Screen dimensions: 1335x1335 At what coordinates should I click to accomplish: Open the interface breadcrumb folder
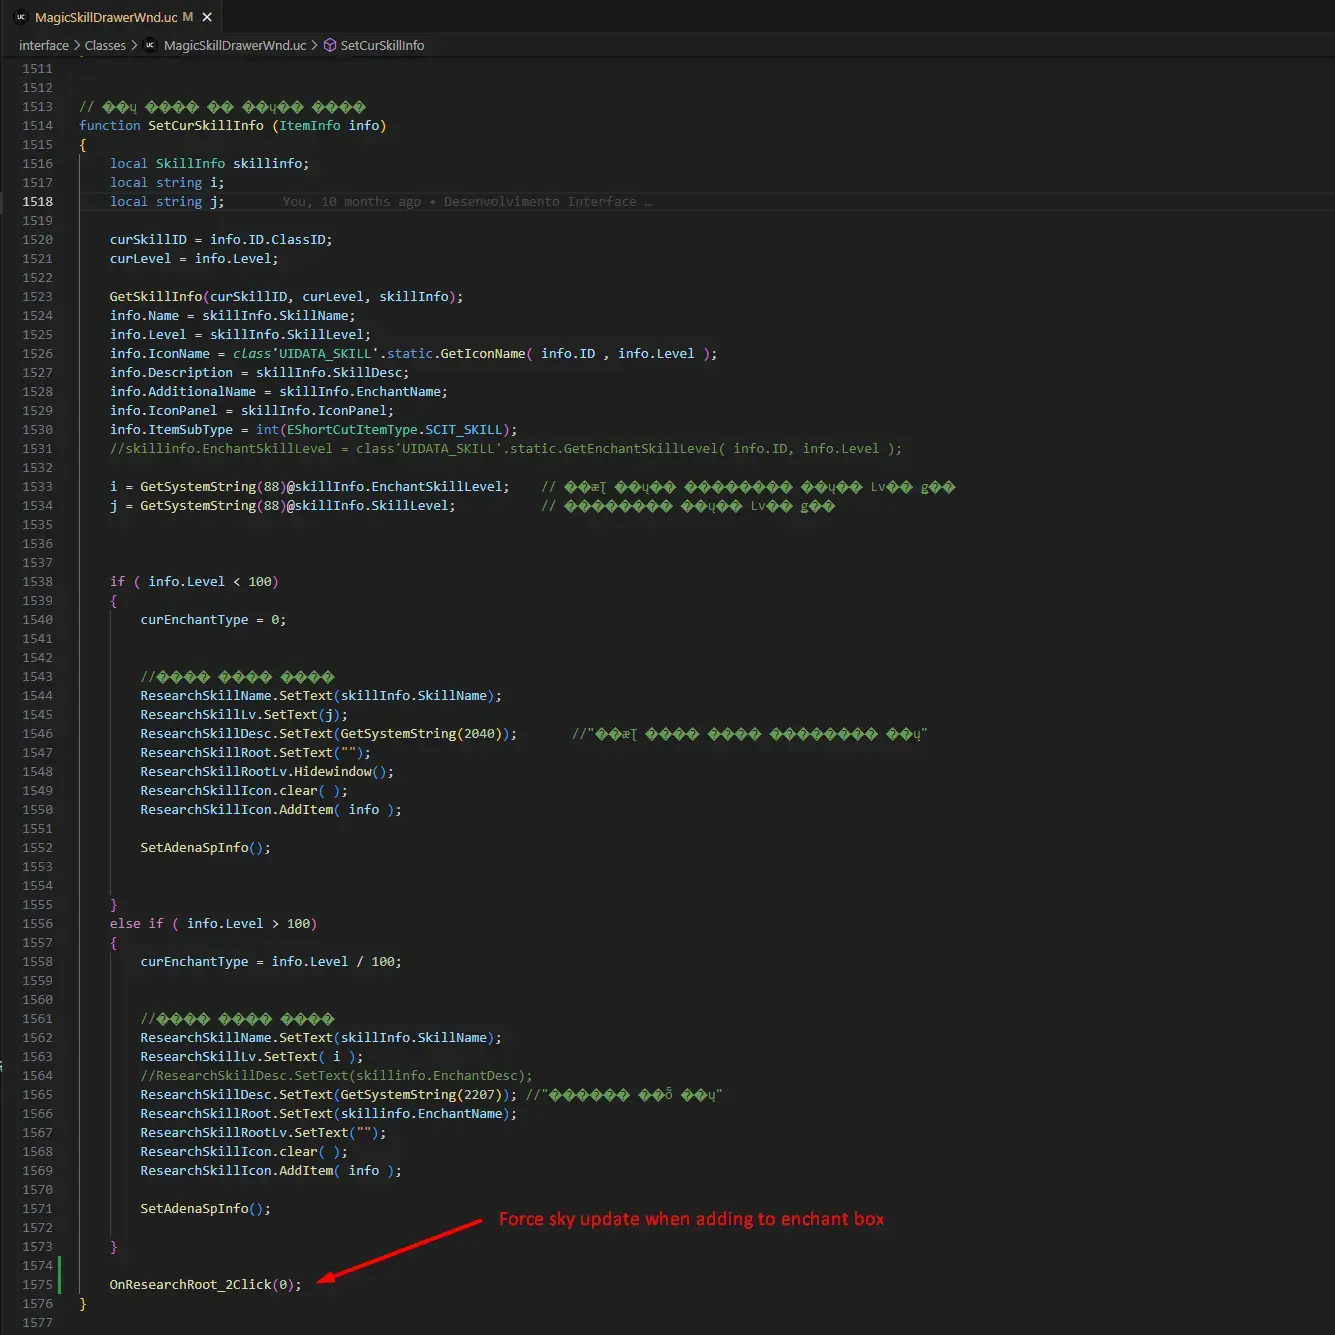tap(44, 45)
